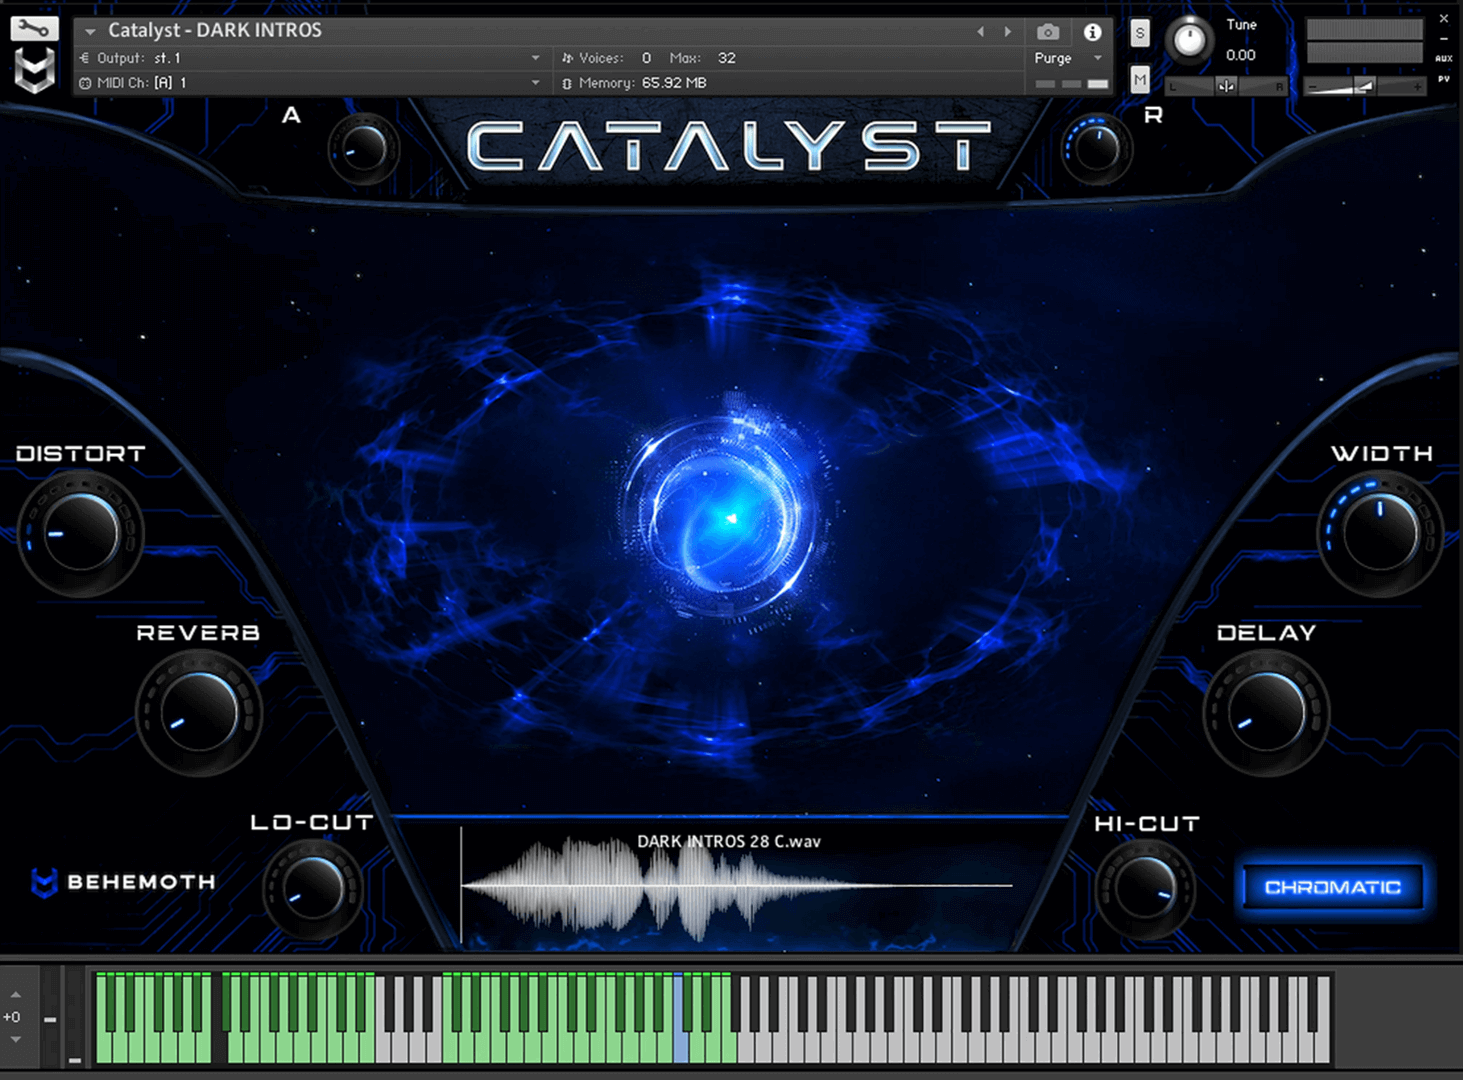Screen dimensions: 1463x1080
Task: Click the +0 octave transpose value
Action: tap(12, 1017)
